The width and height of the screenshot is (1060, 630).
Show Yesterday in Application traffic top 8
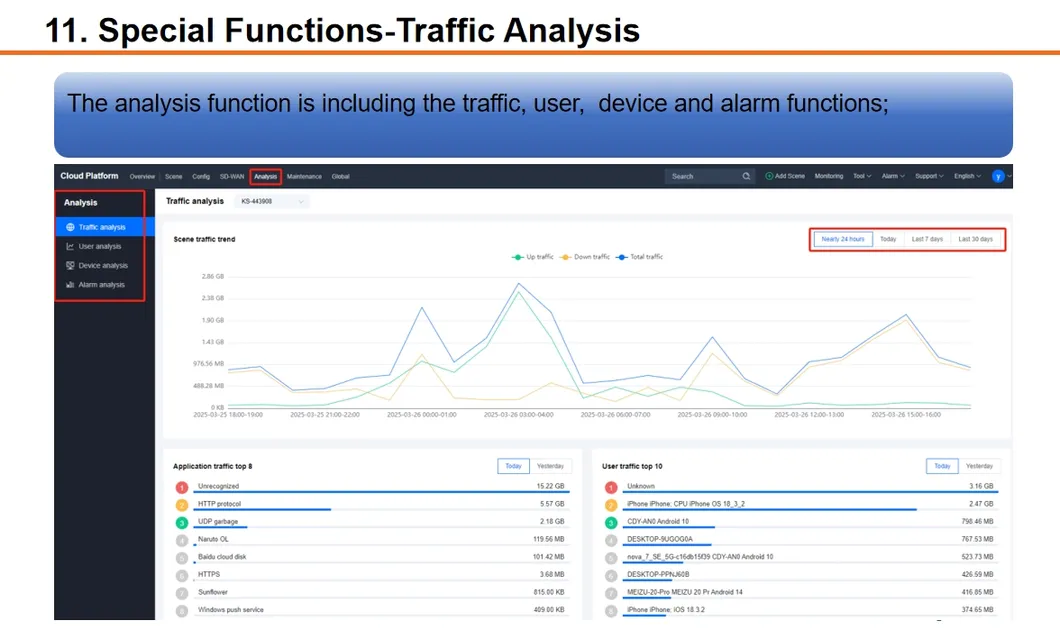point(550,466)
